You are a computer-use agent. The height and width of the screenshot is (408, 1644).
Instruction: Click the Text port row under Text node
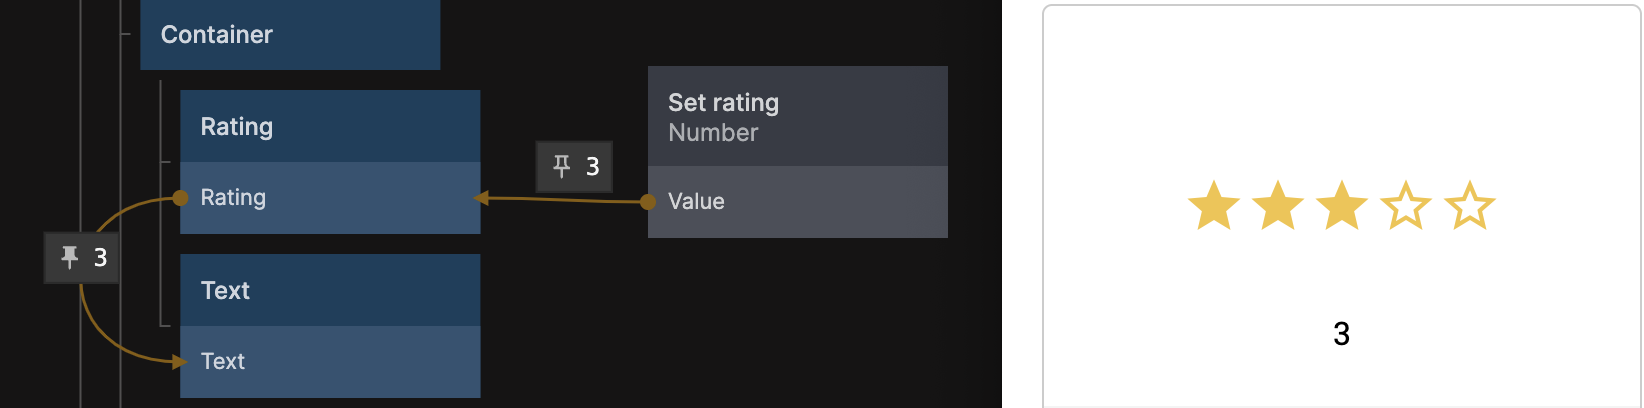(x=330, y=361)
